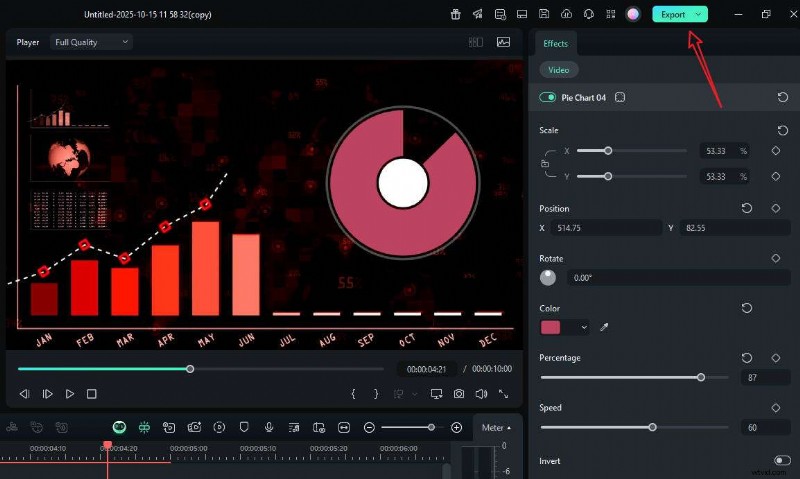Image resolution: width=800 pixels, height=479 pixels.
Task: Click the Export button
Action: tap(673, 14)
